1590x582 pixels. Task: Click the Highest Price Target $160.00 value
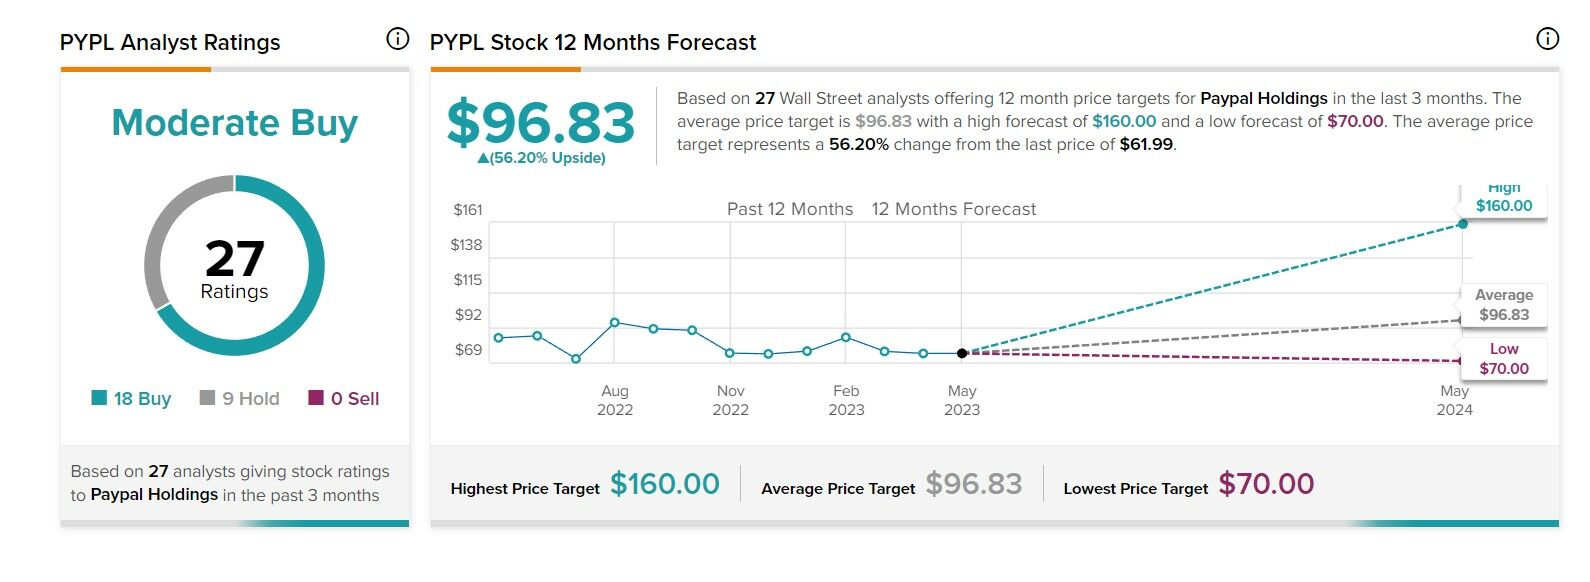coord(665,485)
